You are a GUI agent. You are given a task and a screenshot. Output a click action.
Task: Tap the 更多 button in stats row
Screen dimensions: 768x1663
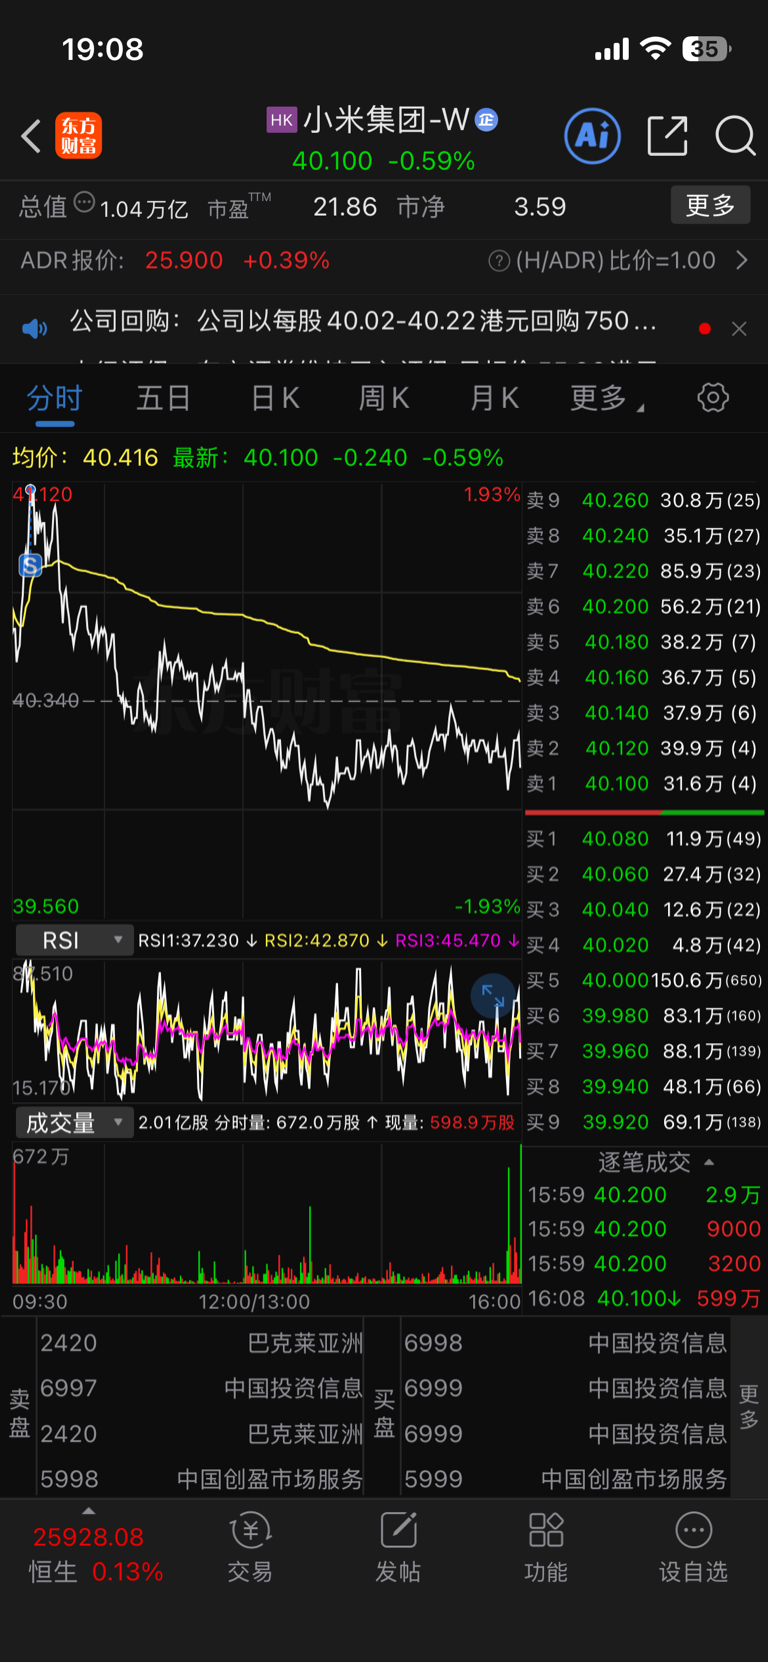point(710,206)
